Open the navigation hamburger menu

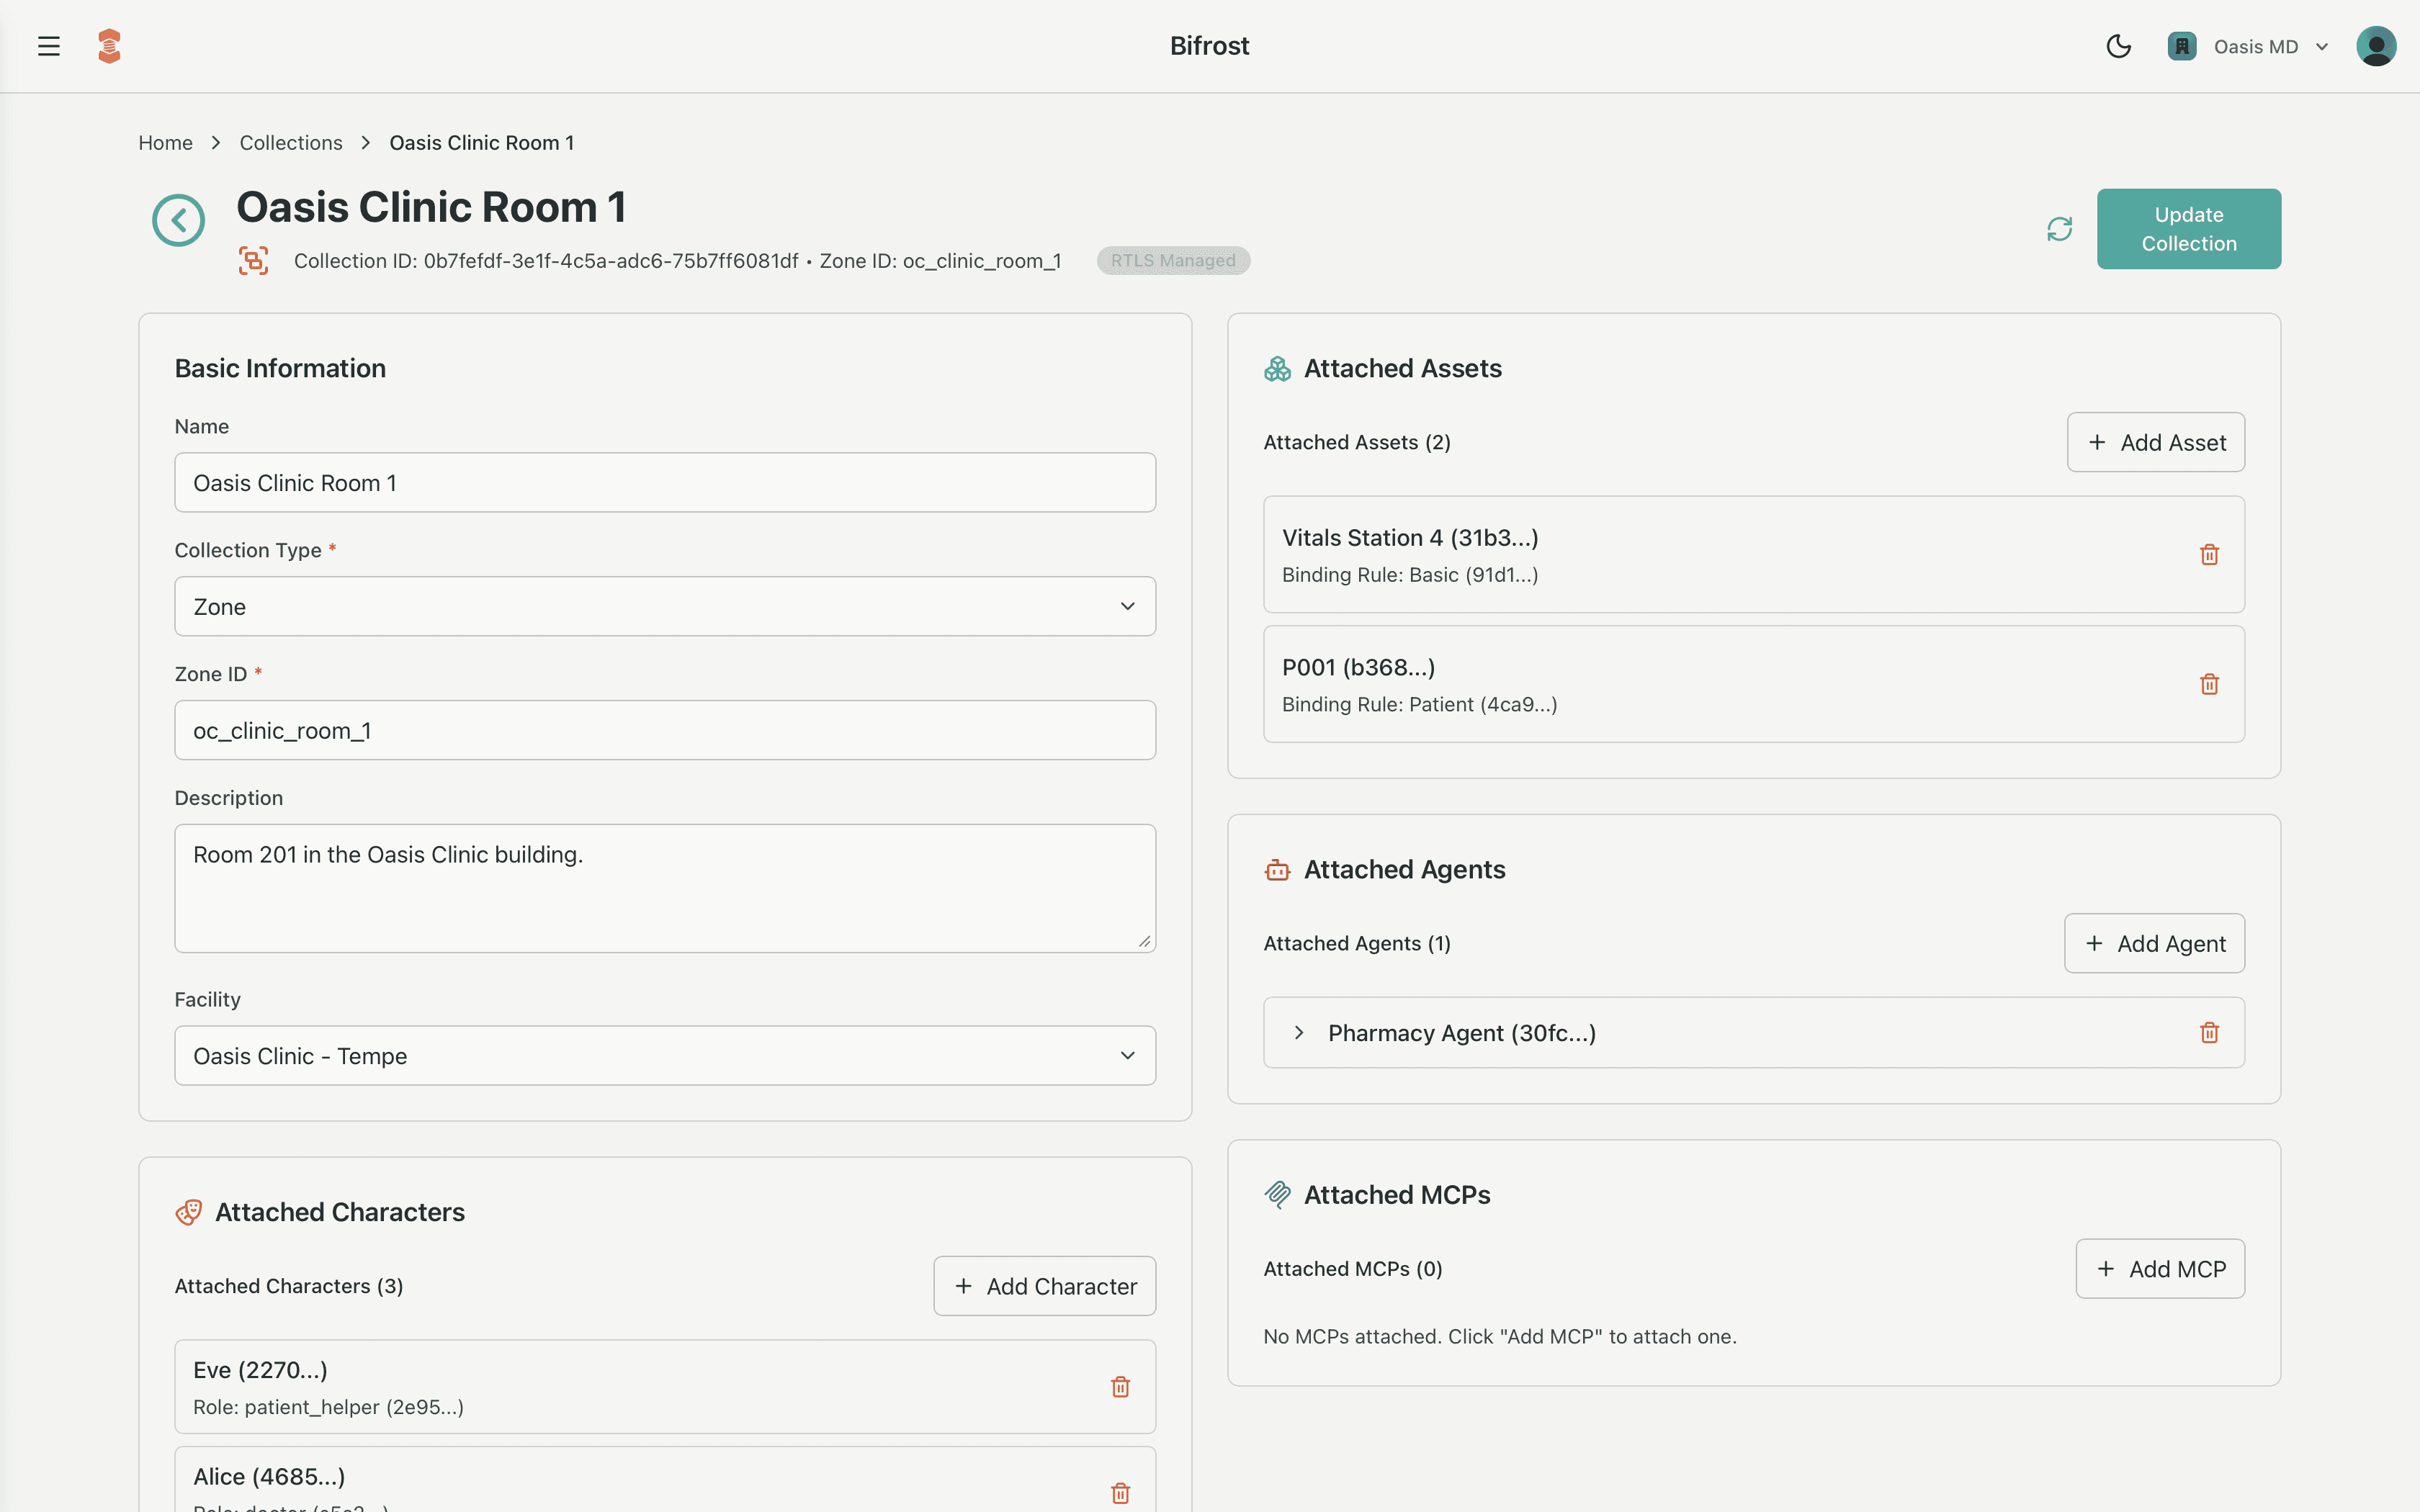(48, 45)
